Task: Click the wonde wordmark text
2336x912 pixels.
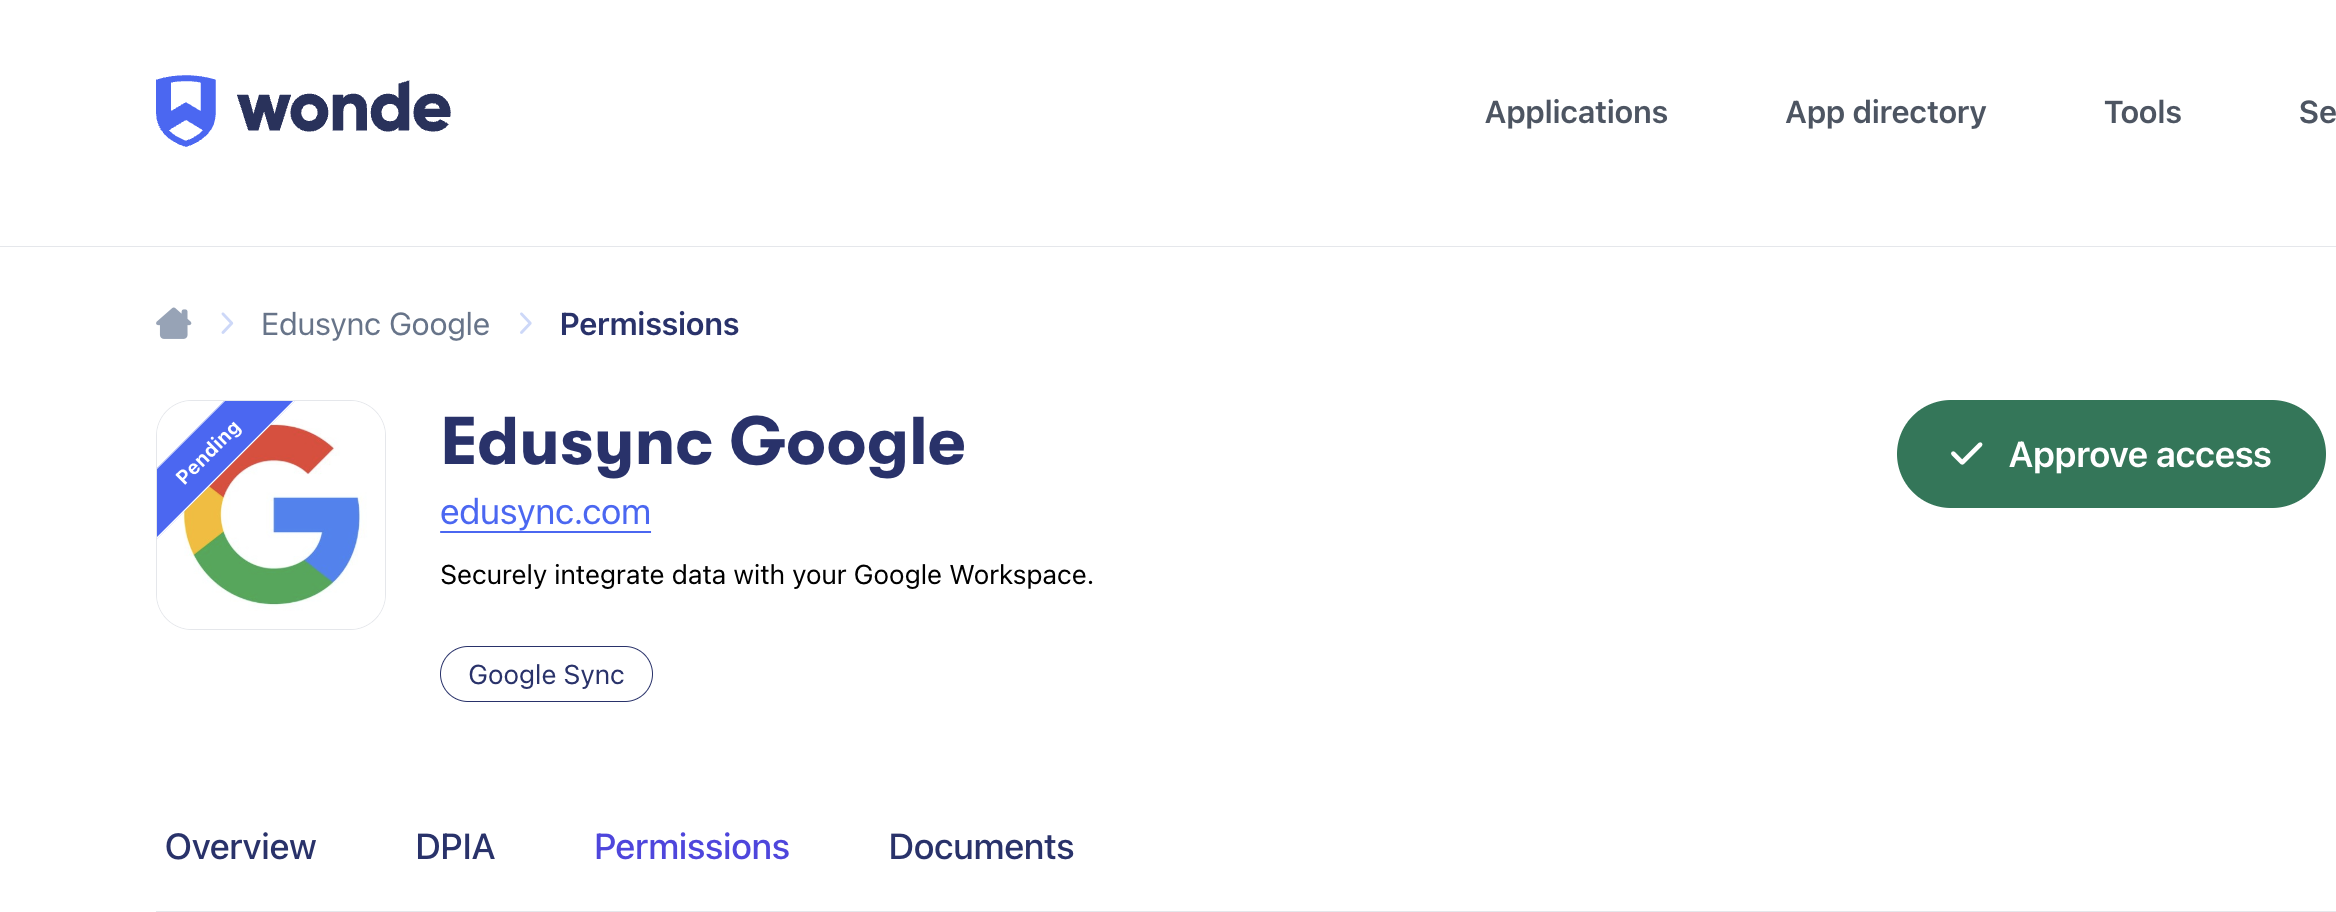Action: point(344,109)
